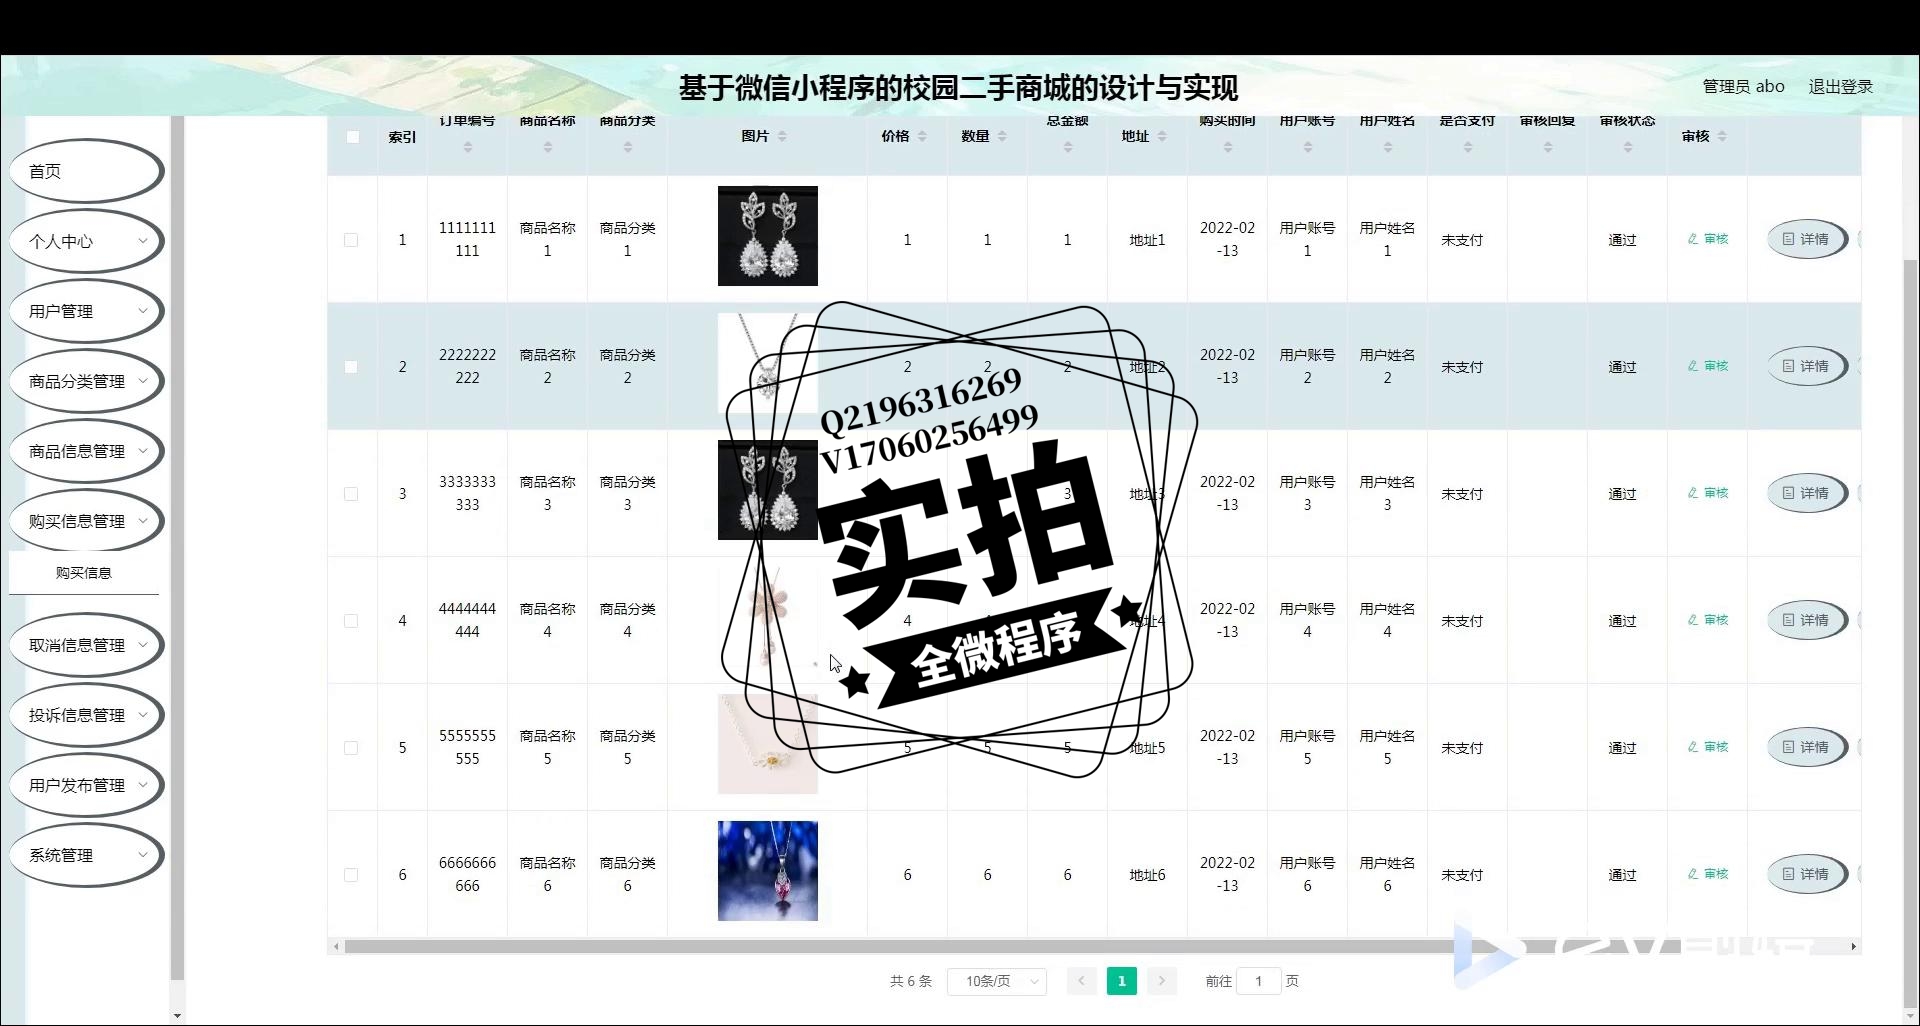The width and height of the screenshot is (1920, 1026).
Task: Sort by 订单编号 column sort icon
Action: point(468,147)
